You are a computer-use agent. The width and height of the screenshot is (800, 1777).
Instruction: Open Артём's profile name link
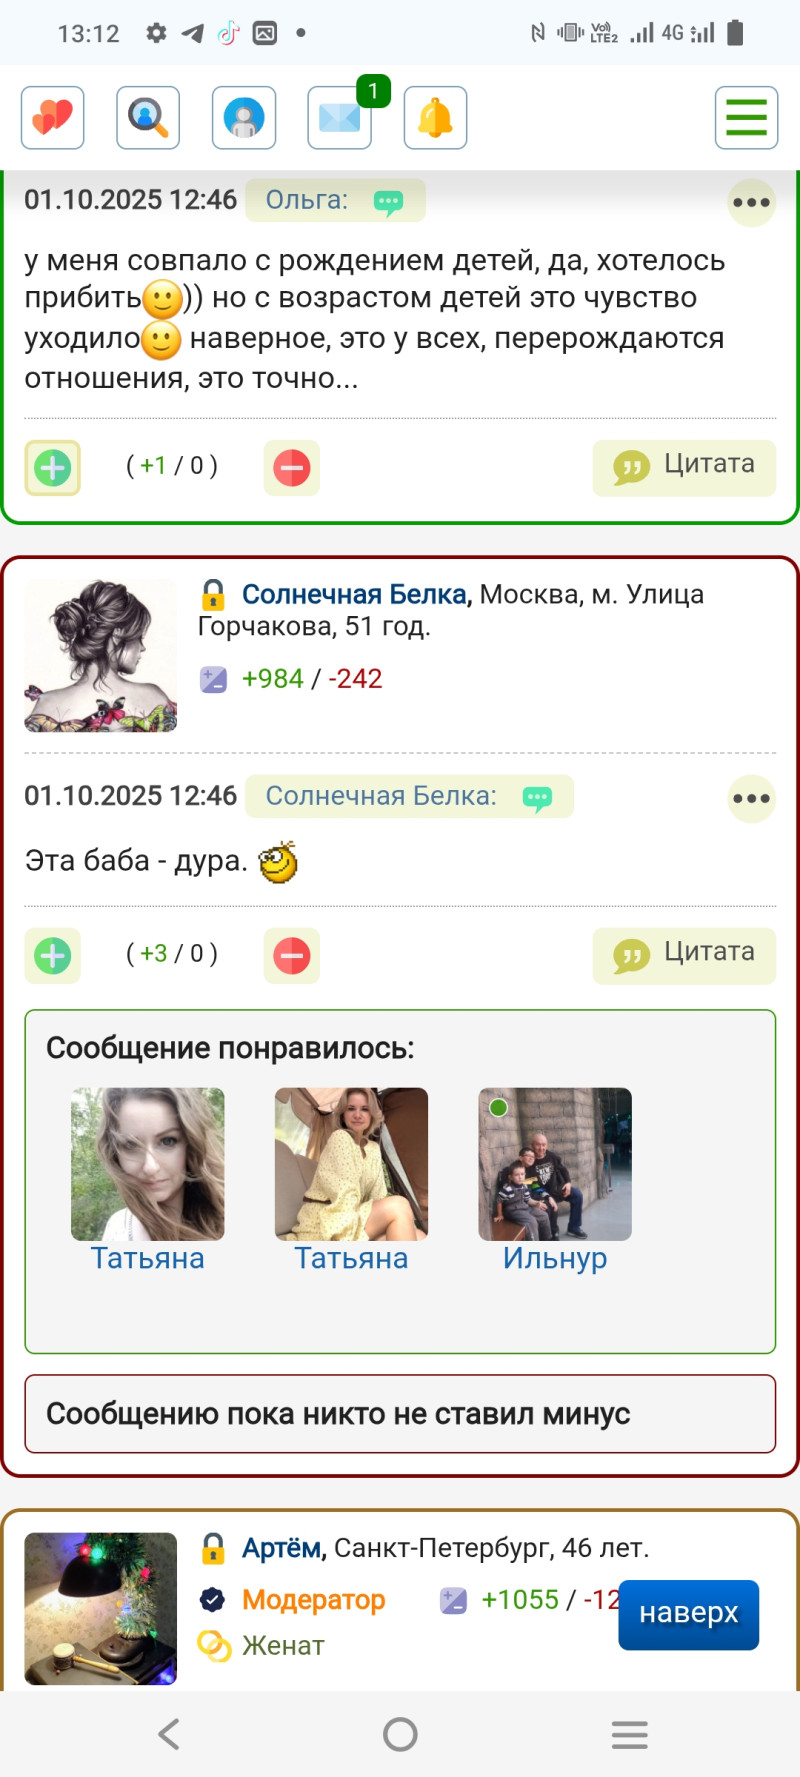284,1548
